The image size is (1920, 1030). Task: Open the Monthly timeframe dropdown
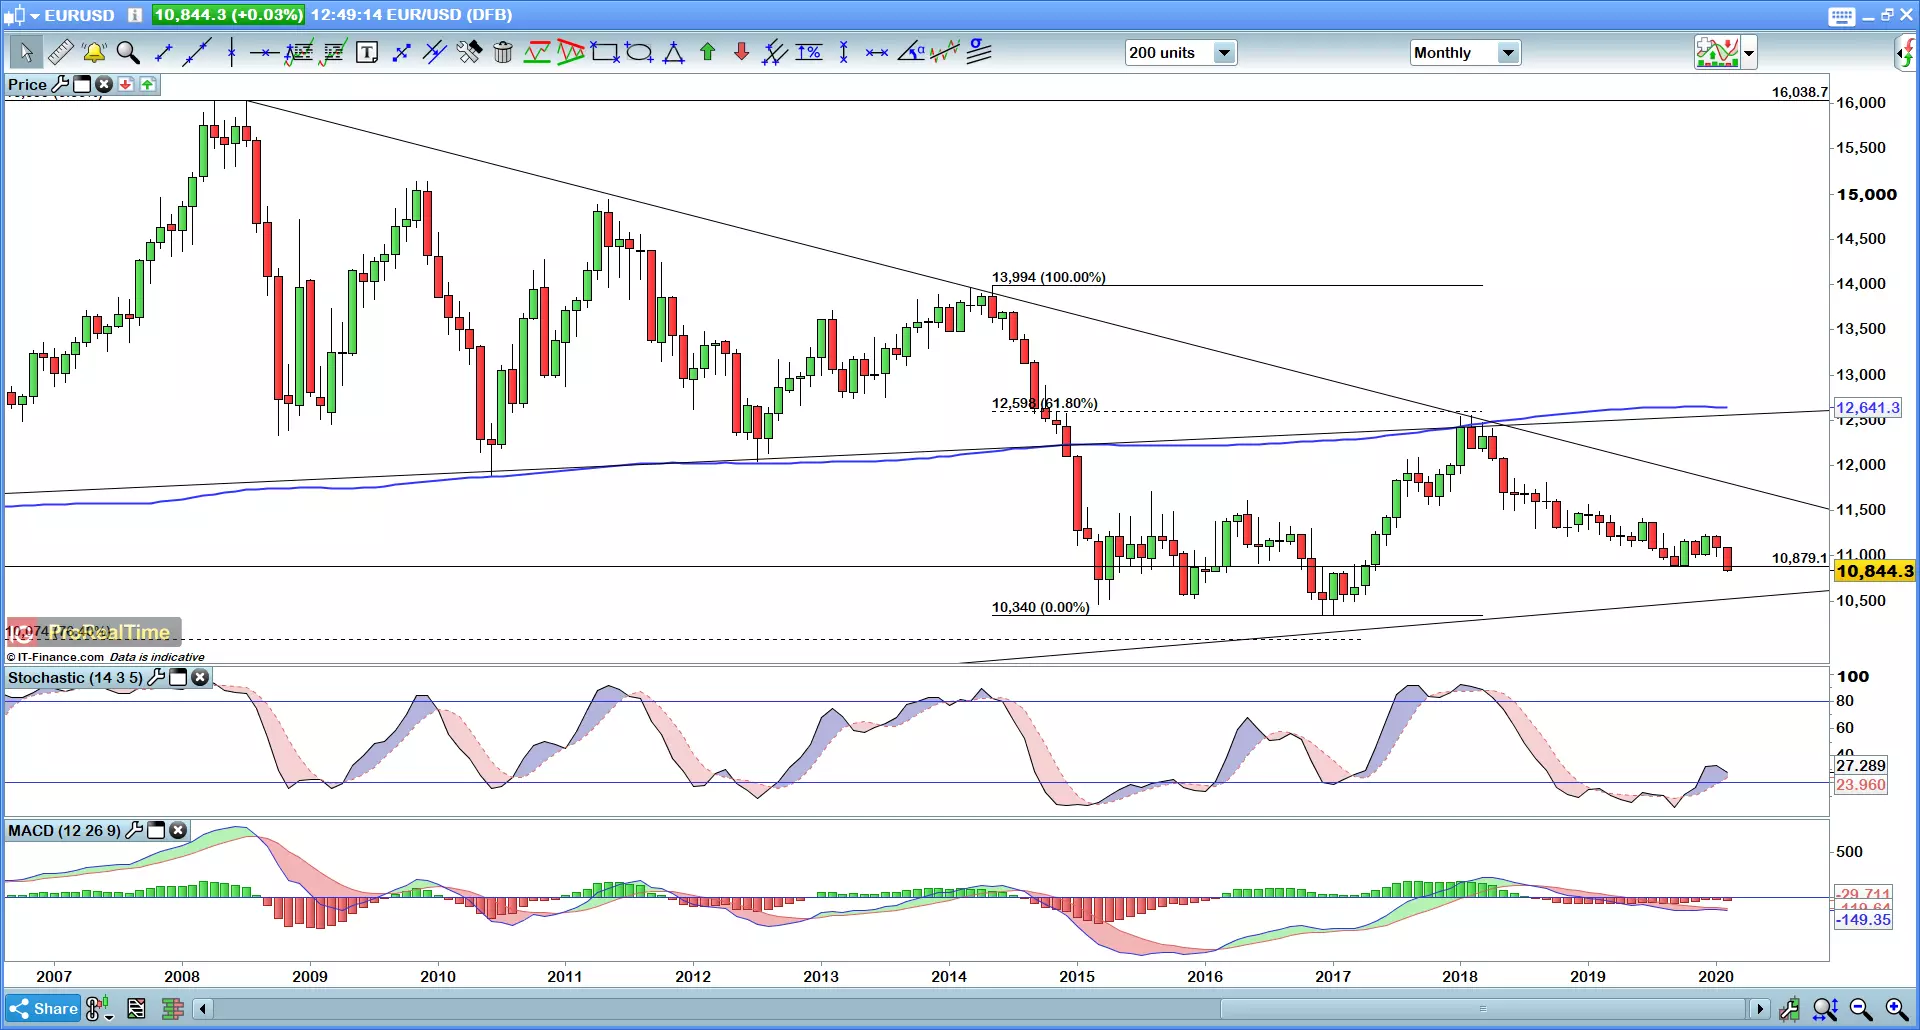[x=1465, y=53]
